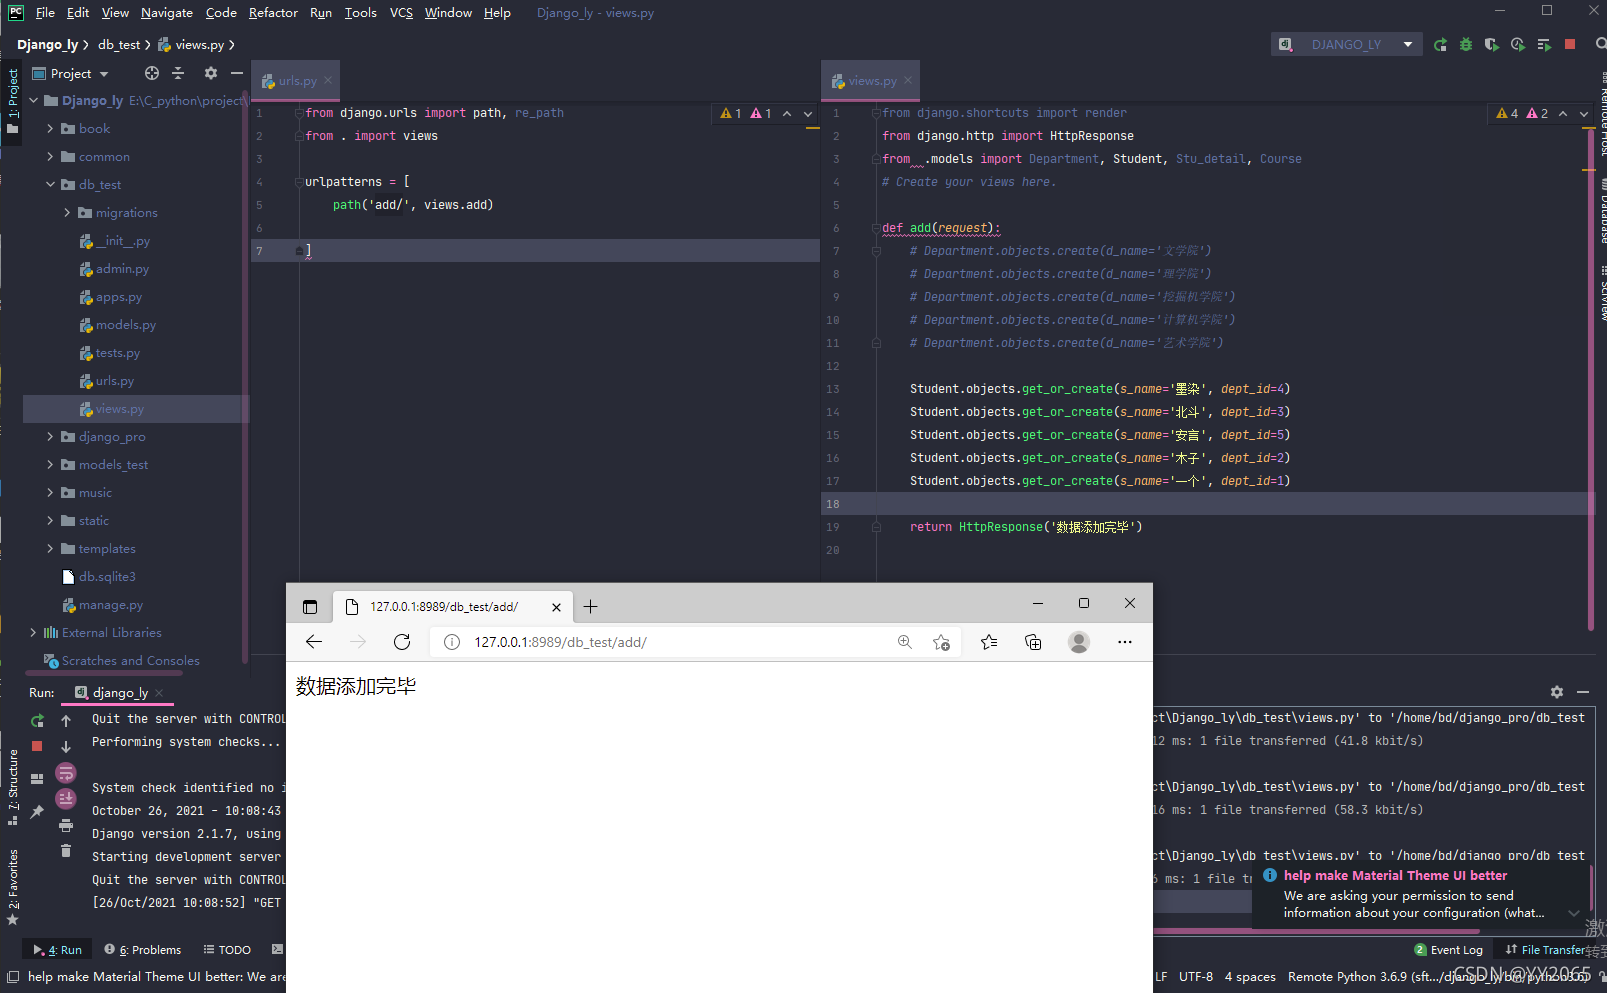The image size is (1607, 993).
Task: Pin the django_ly Run tab
Action: click(37, 811)
